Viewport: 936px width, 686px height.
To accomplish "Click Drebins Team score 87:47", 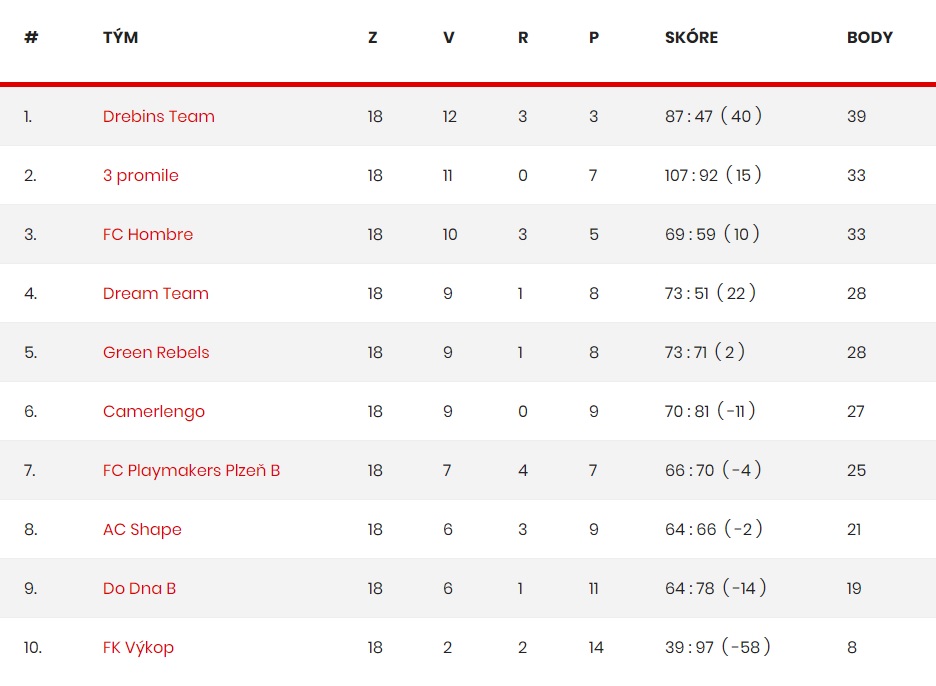I will tap(689, 116).
